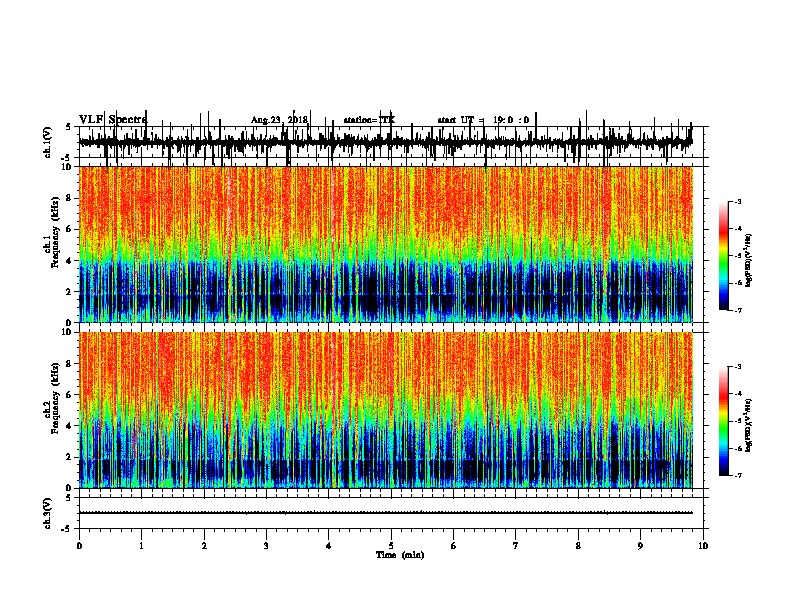792x612 pixels.
Task: Click the "ch.3(V)" axis label
Action: (x=47, y=514)
